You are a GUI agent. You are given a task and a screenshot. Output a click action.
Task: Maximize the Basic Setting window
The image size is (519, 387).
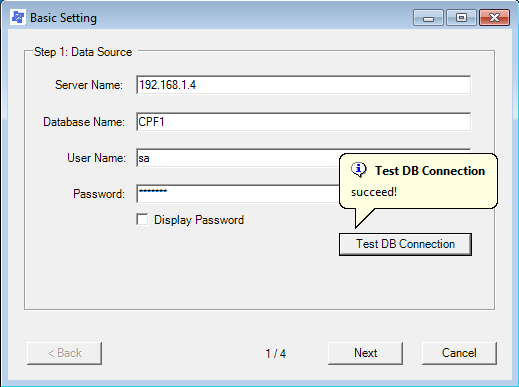pyautogui.click(x=461, y=18)
